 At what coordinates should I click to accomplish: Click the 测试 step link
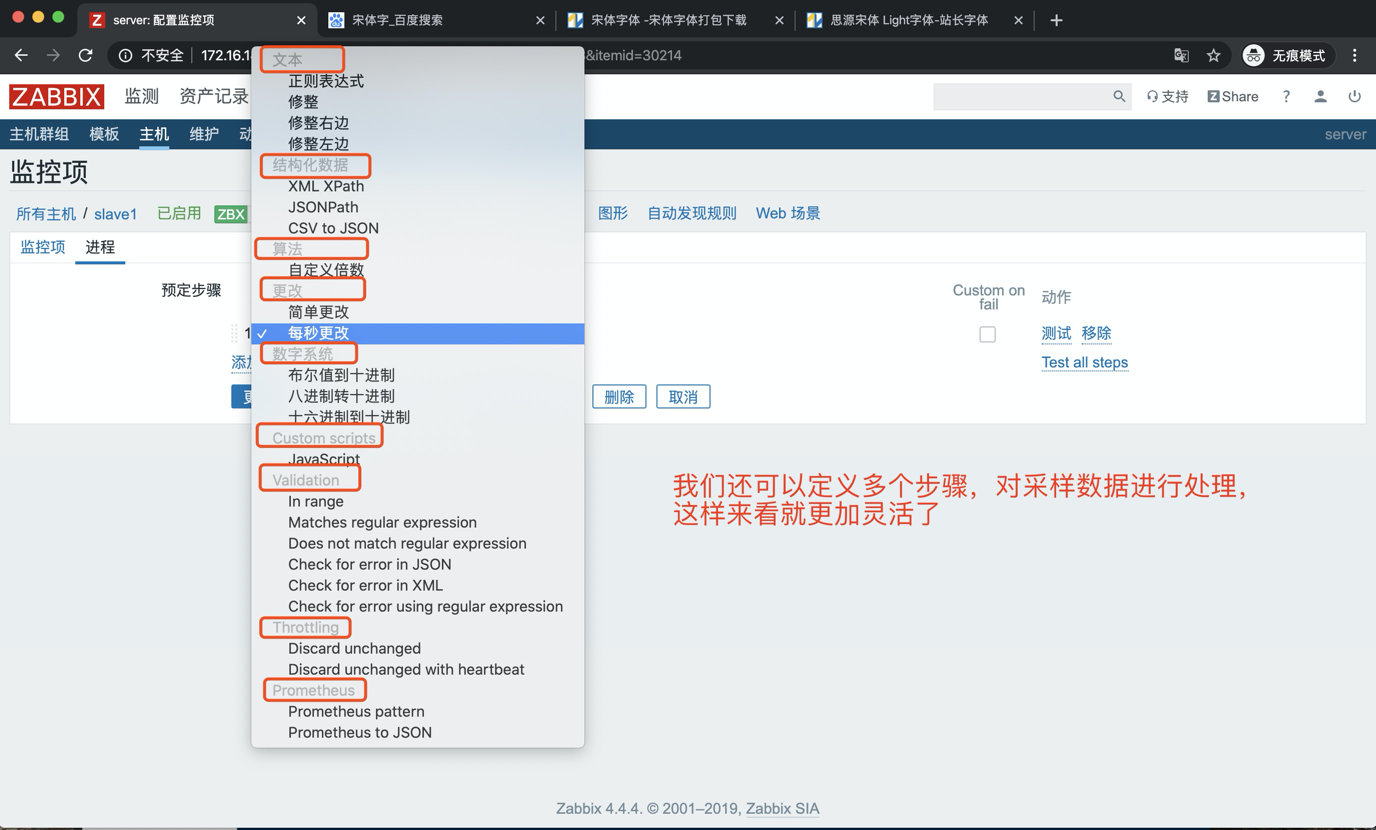pyautogui.click(x=1056, y=333)
